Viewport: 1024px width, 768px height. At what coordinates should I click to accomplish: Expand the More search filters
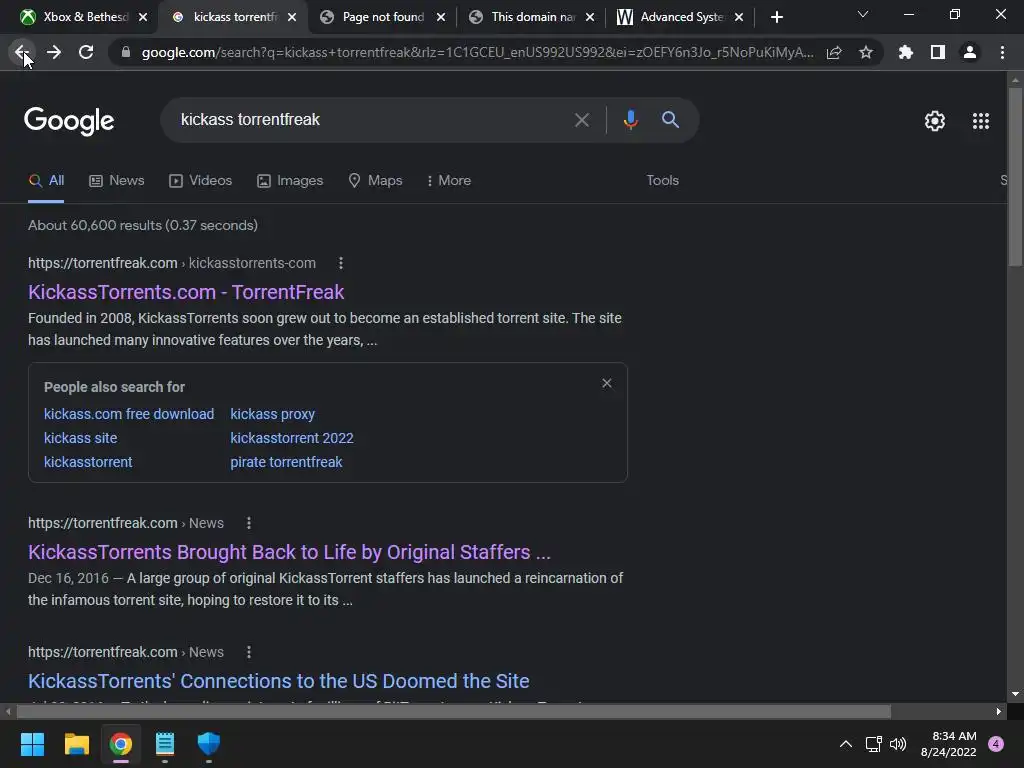pyautogui.click(x=449, y=181)
